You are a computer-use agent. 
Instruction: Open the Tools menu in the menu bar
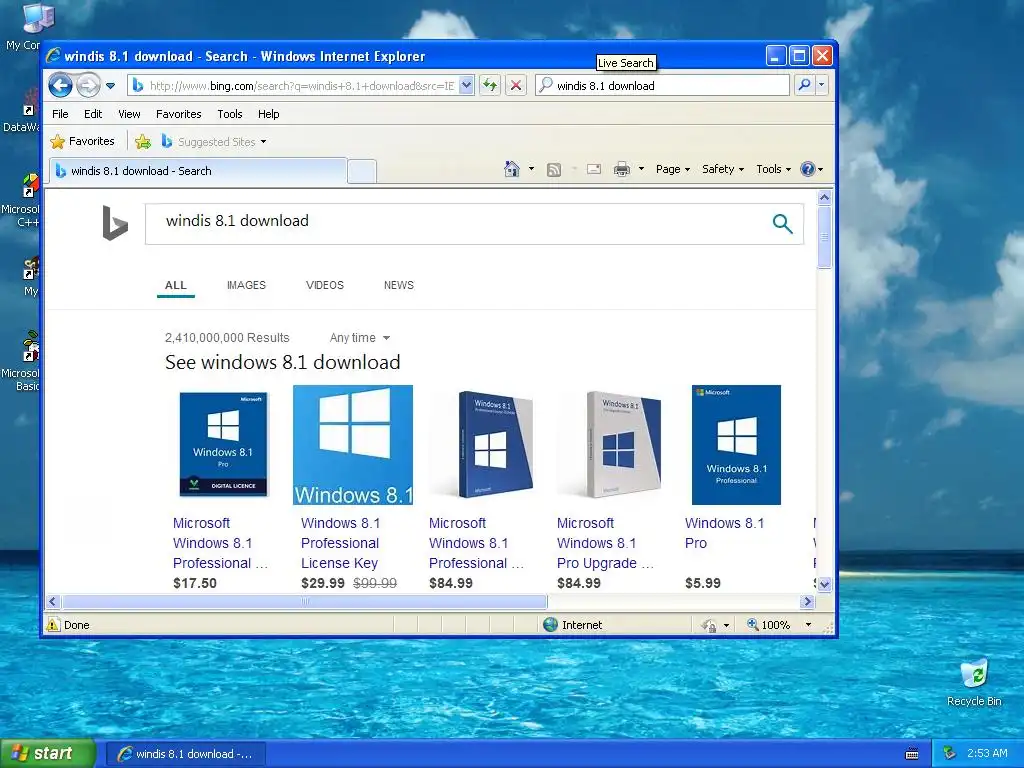click(230, 114)
